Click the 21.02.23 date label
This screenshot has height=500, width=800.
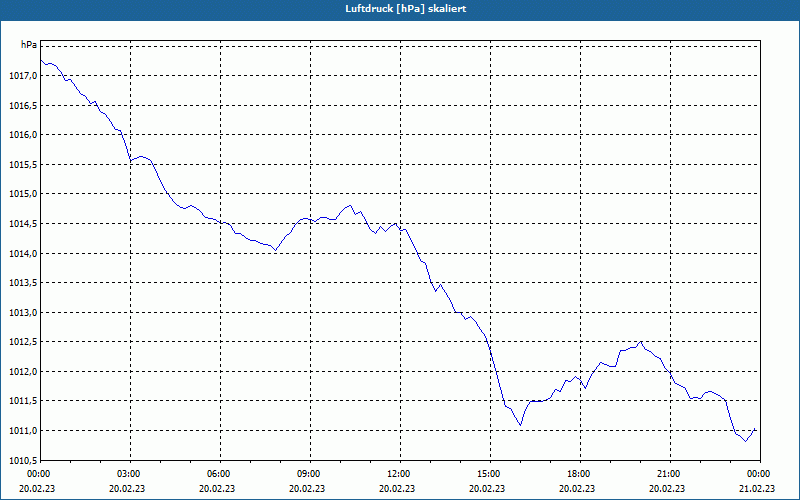[757, 488]
